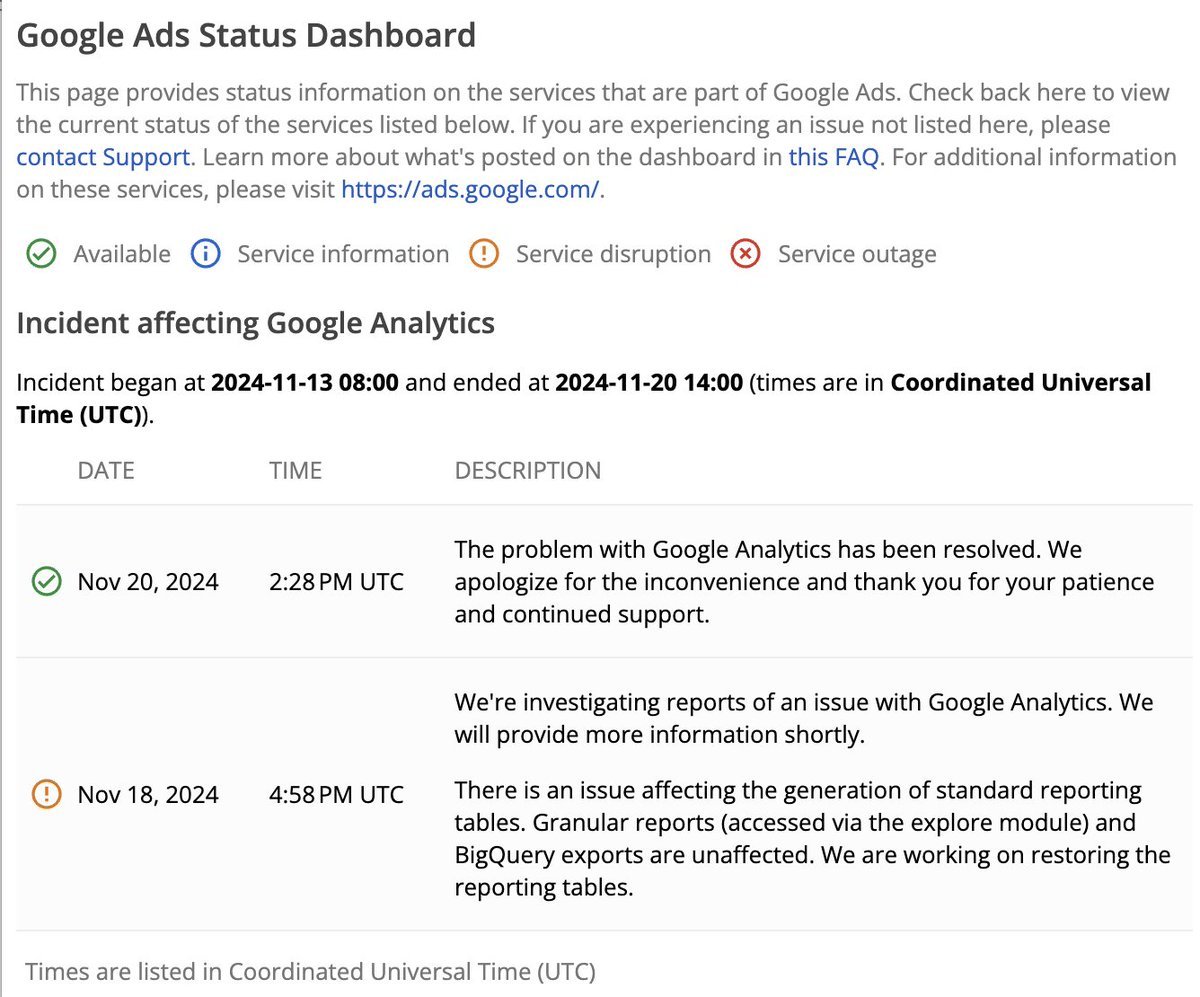Select the Incident affecting Google Analytics heading

(255, 323)
